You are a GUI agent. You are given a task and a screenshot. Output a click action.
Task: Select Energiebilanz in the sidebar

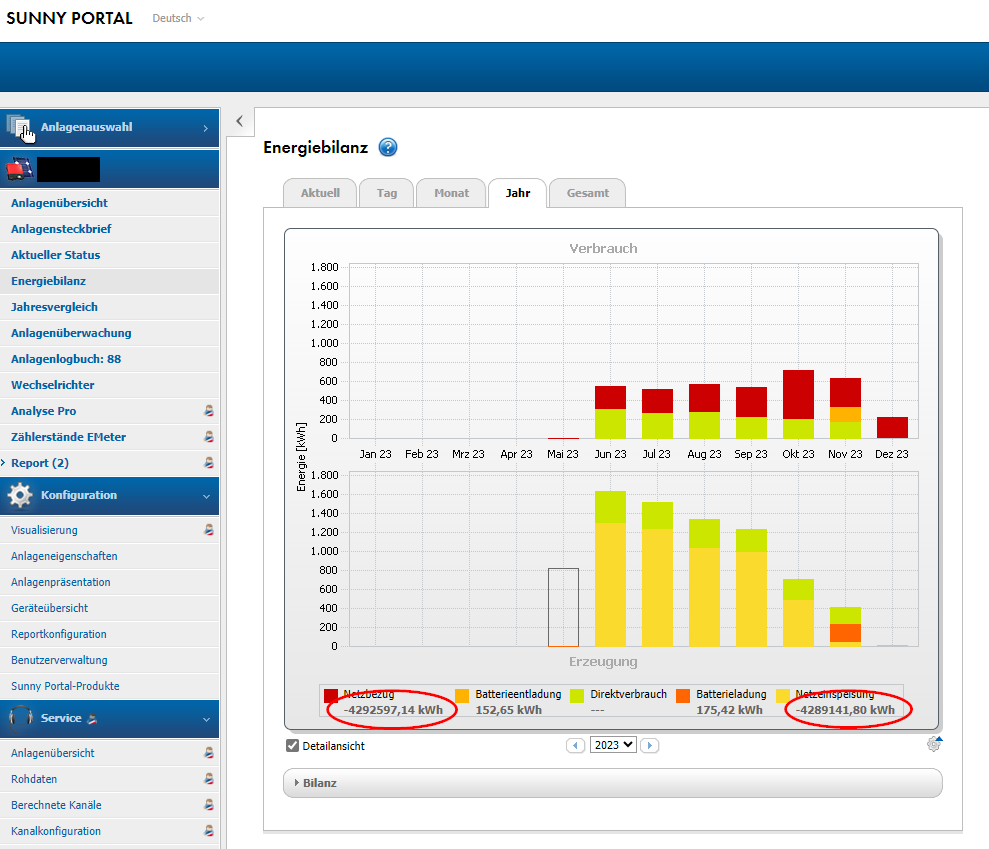coord(49,281)
